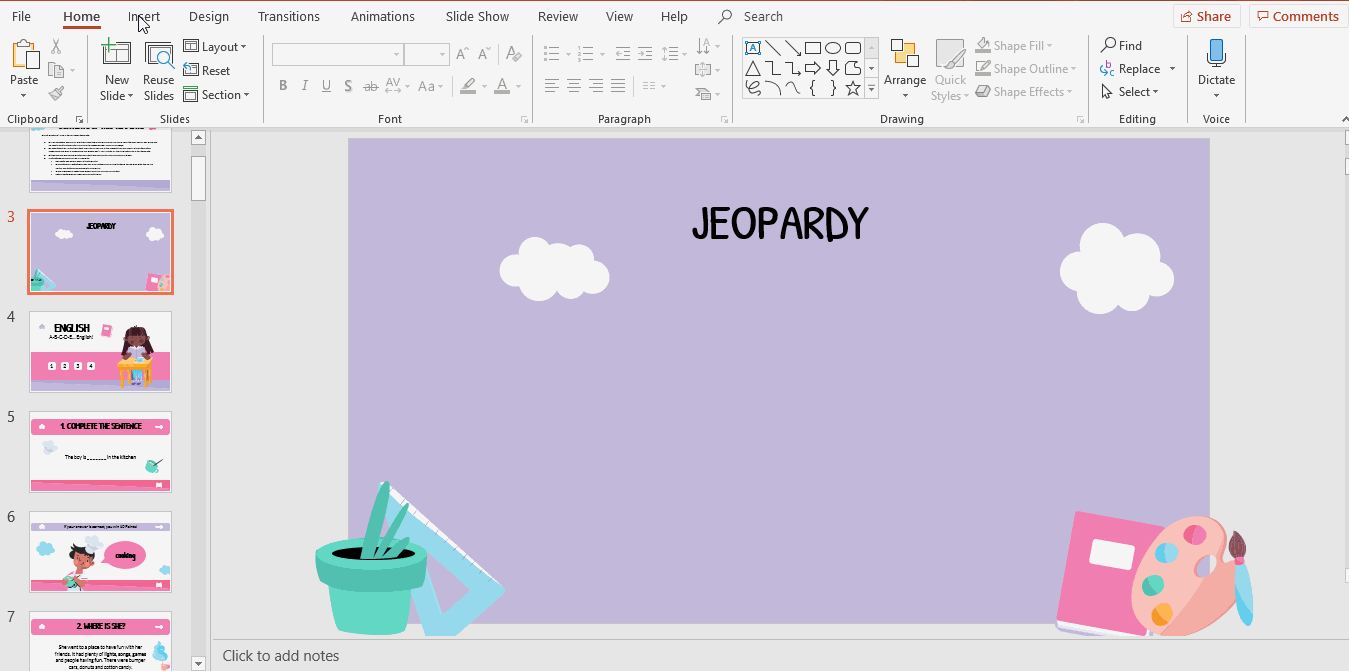Click the Cut scissors icon
Screen dimensions: 1349x671
coord(57,46)
